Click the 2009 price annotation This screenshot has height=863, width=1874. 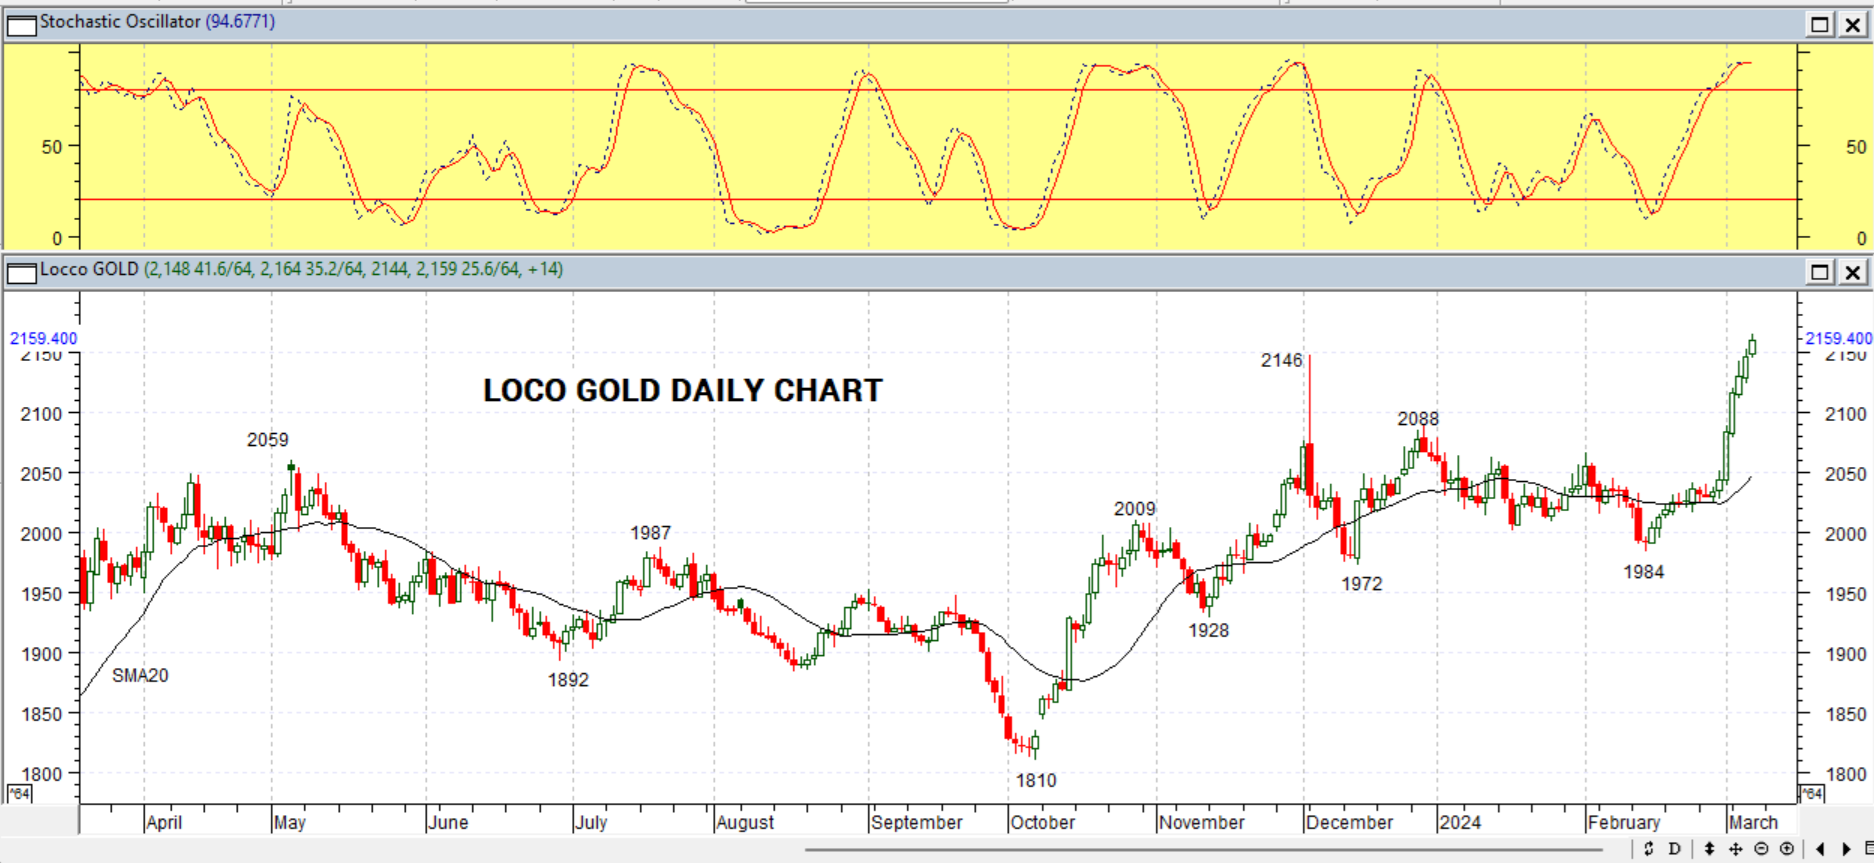pyautogui.click(x=1135, y=509)
